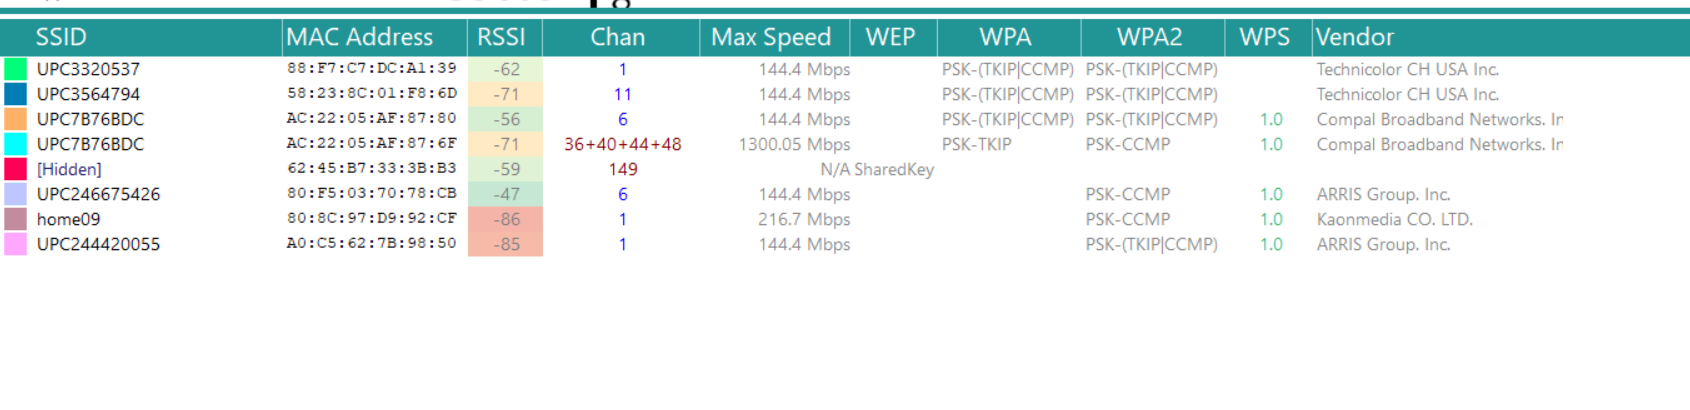Click MAC address 62:45:B7:33:3B:B3
Image resolution: width=1690 pixels, height=410 pixels.
[x=371, y=169]
